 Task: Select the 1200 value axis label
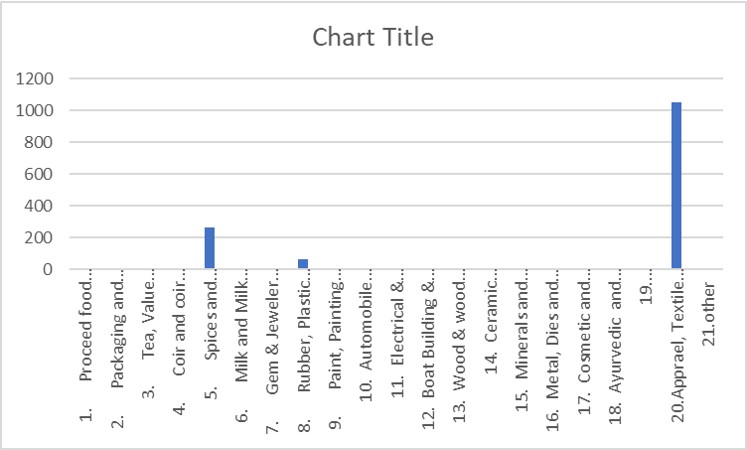click(35, 79)
